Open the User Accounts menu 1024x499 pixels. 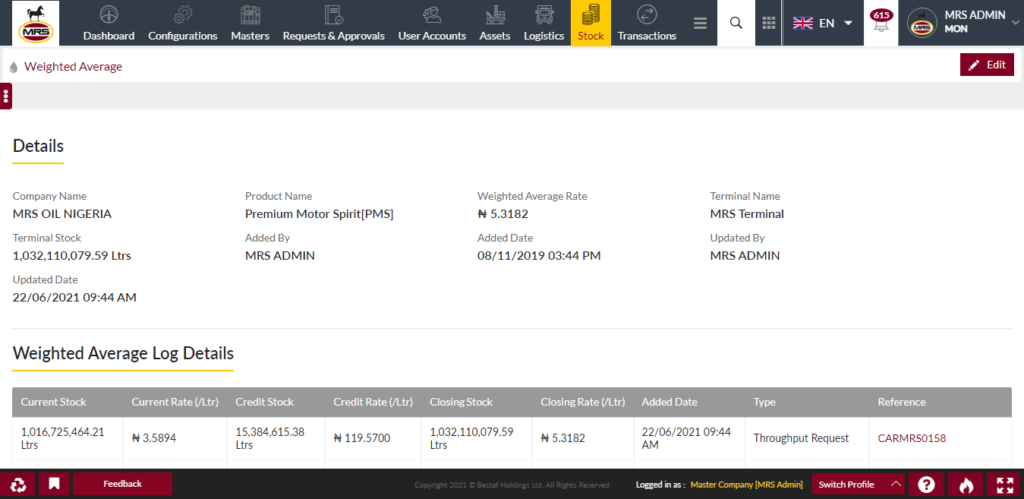click(x=432, y=24)
